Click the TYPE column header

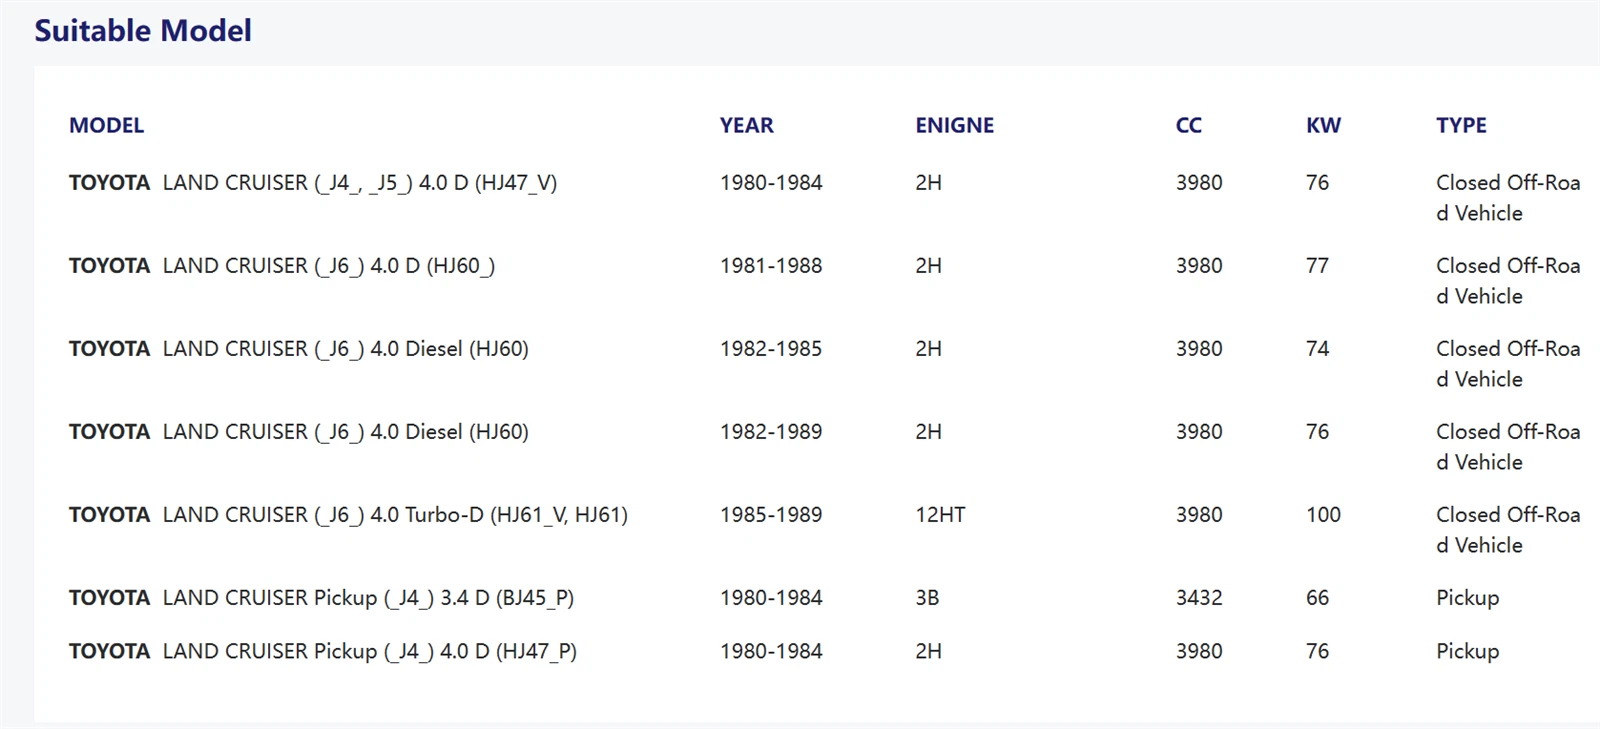click(1461, 125)
